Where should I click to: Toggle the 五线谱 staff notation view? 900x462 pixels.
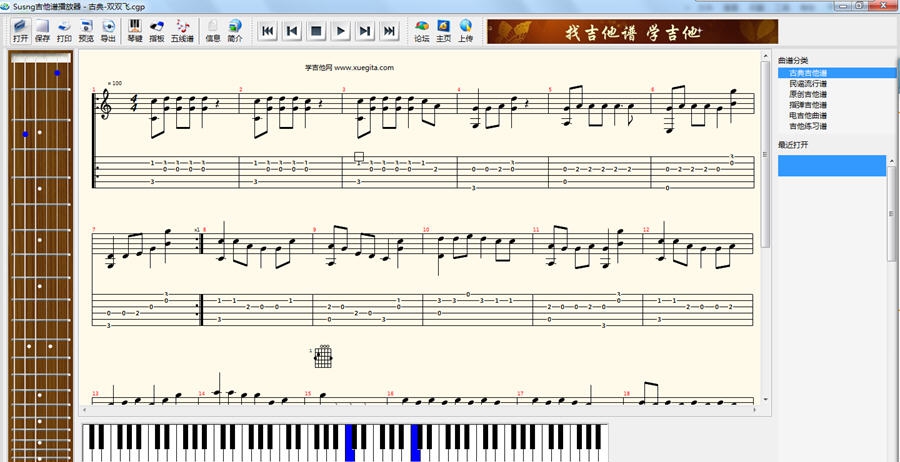coord(184,31)
